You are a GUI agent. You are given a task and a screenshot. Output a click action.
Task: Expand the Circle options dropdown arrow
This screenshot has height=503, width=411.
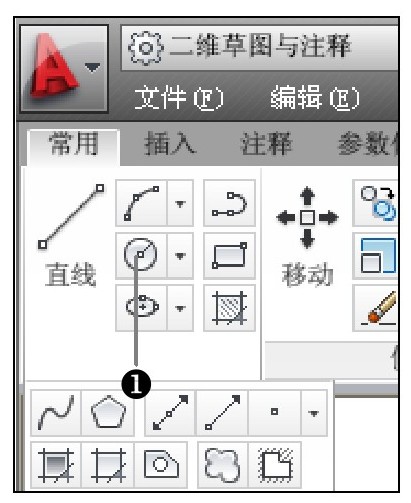click(180, 255)
